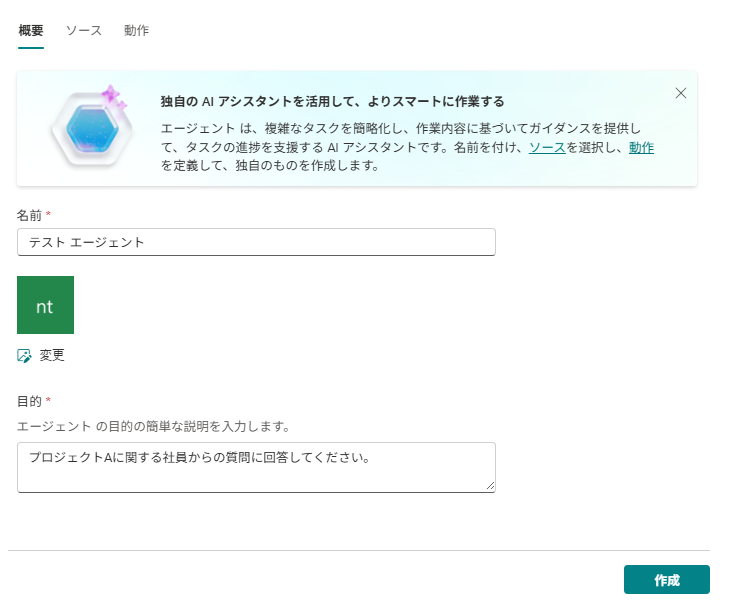Image resolution: width=729 pixels, height=615 pixels.
Task: Click the bold banner heading about AI アシスタント
Action: click(332, 102)
